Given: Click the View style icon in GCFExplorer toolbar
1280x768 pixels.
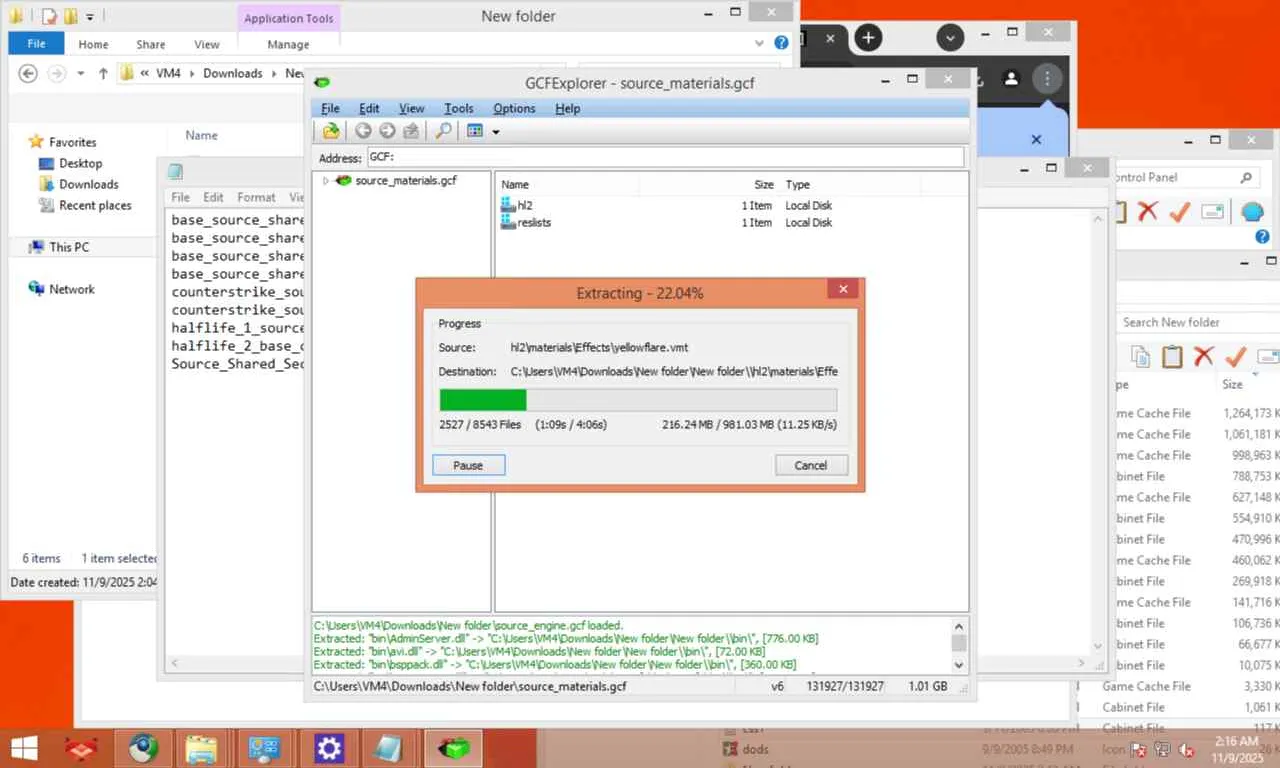Looking at the screenshot, I should tap(475, 131).
